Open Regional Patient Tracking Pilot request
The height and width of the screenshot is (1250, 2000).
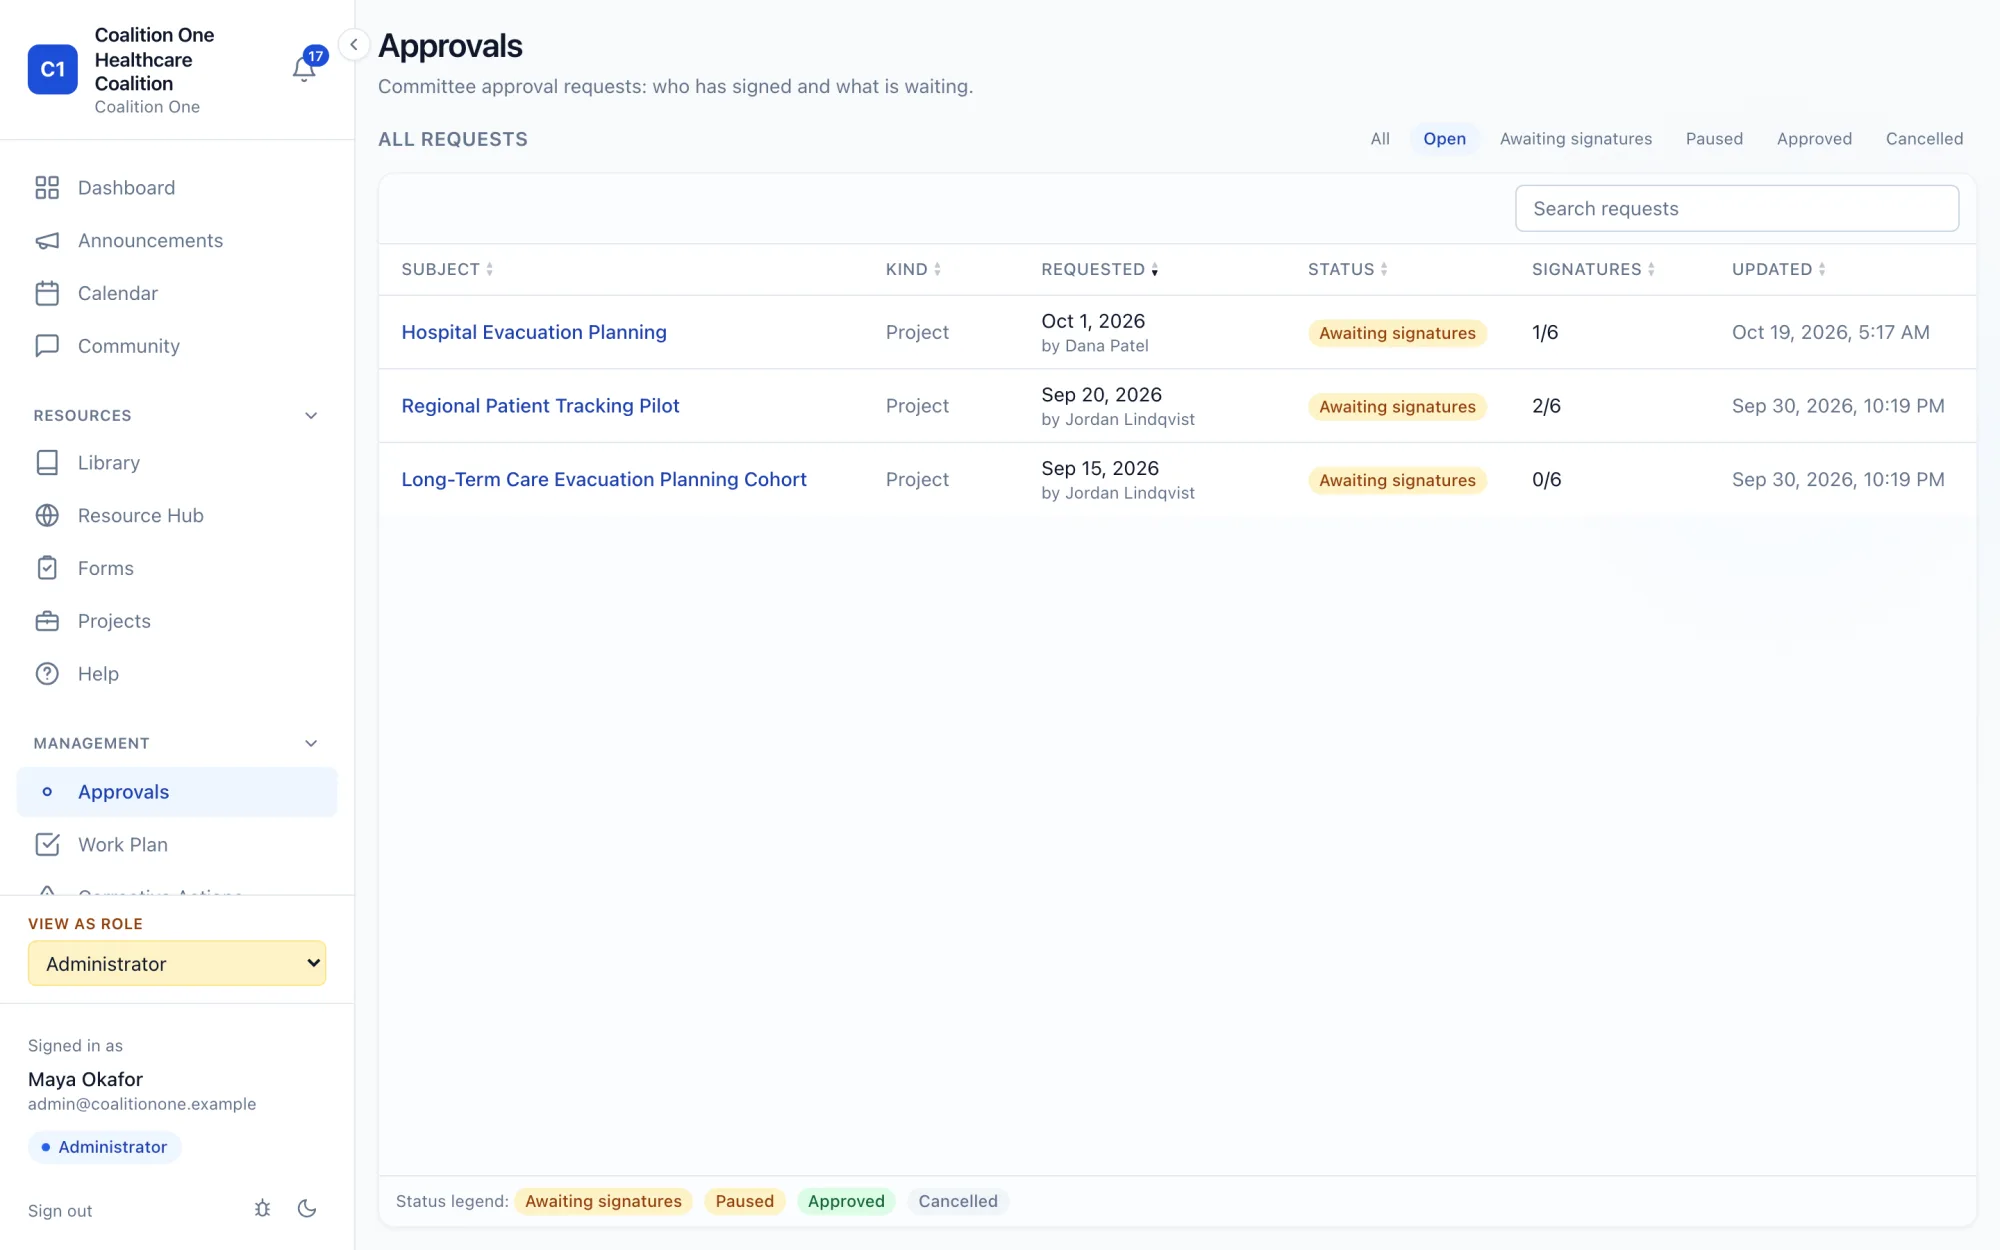point(540,406)
